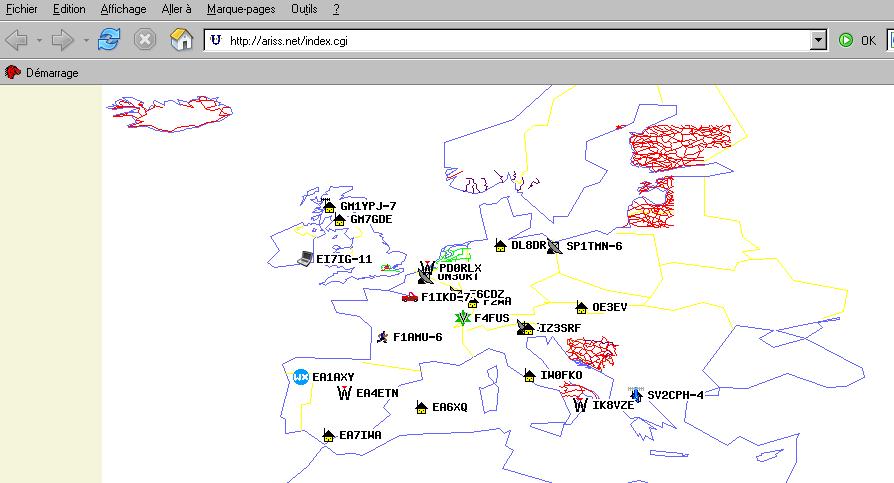Click the runner icon beside F1AMU-6
The image size is (894, 483).
382,337
